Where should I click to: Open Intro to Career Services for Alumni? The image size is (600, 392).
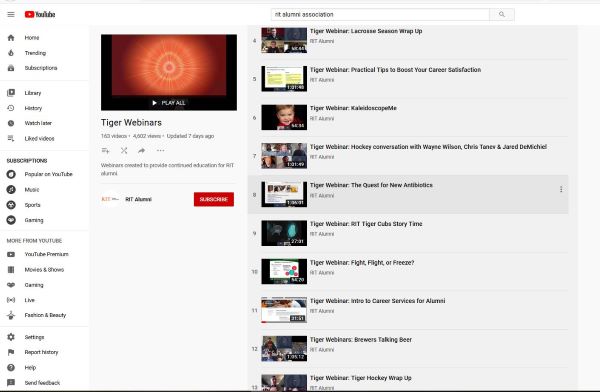tap(377, 301)
